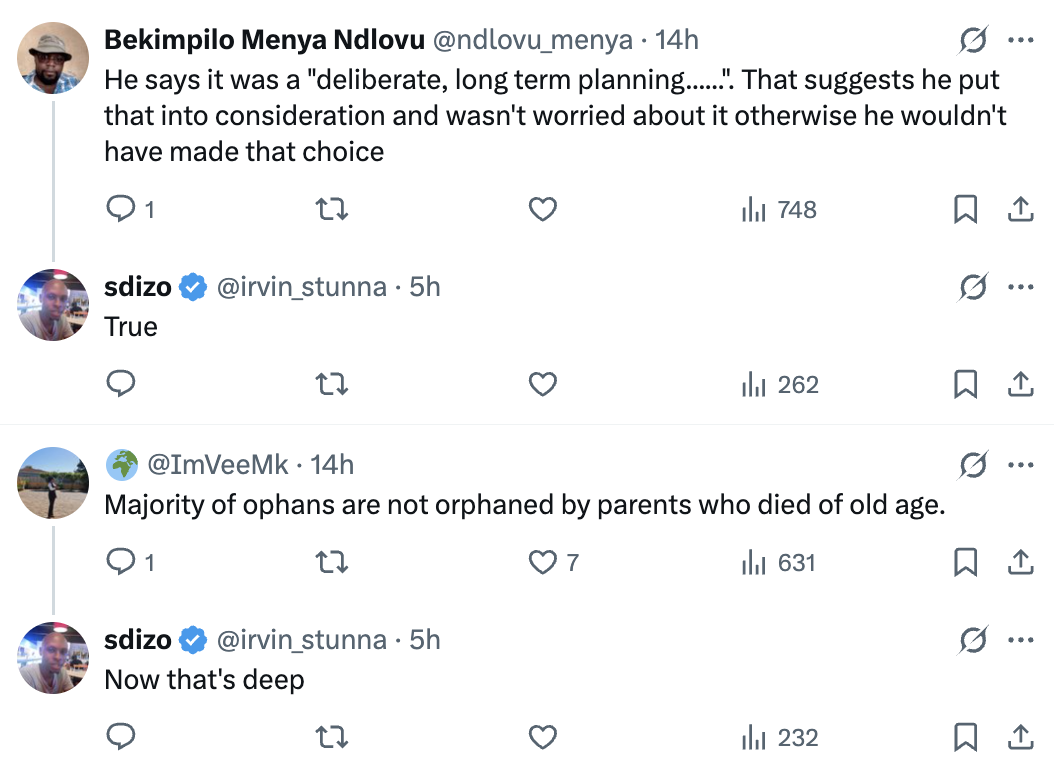View analytics showing 748 views
The height and width of the screenshot is (770, 1054).
click(x=779, y=210)
